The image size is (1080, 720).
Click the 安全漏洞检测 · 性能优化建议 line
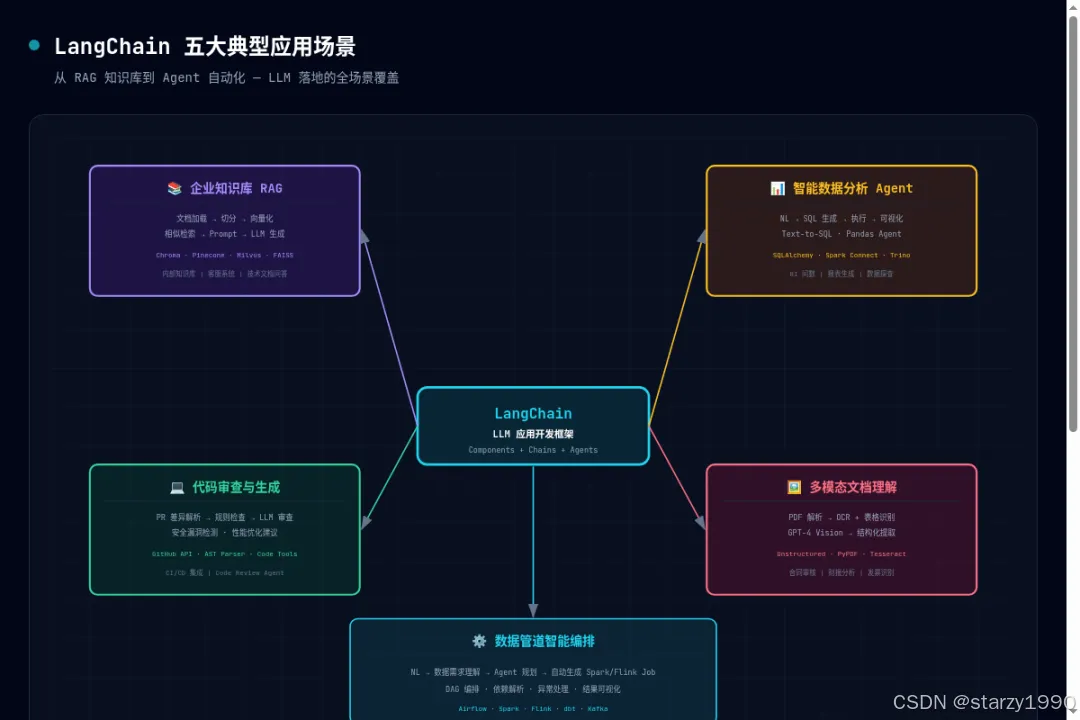(225, 533)
